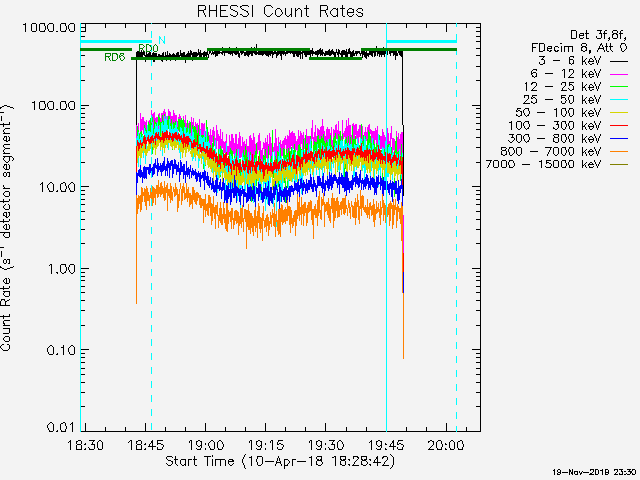Select the '7000 - 15000 keV' legend label
Viewport: 640px width, 480px height.
[x=543, y=164]
